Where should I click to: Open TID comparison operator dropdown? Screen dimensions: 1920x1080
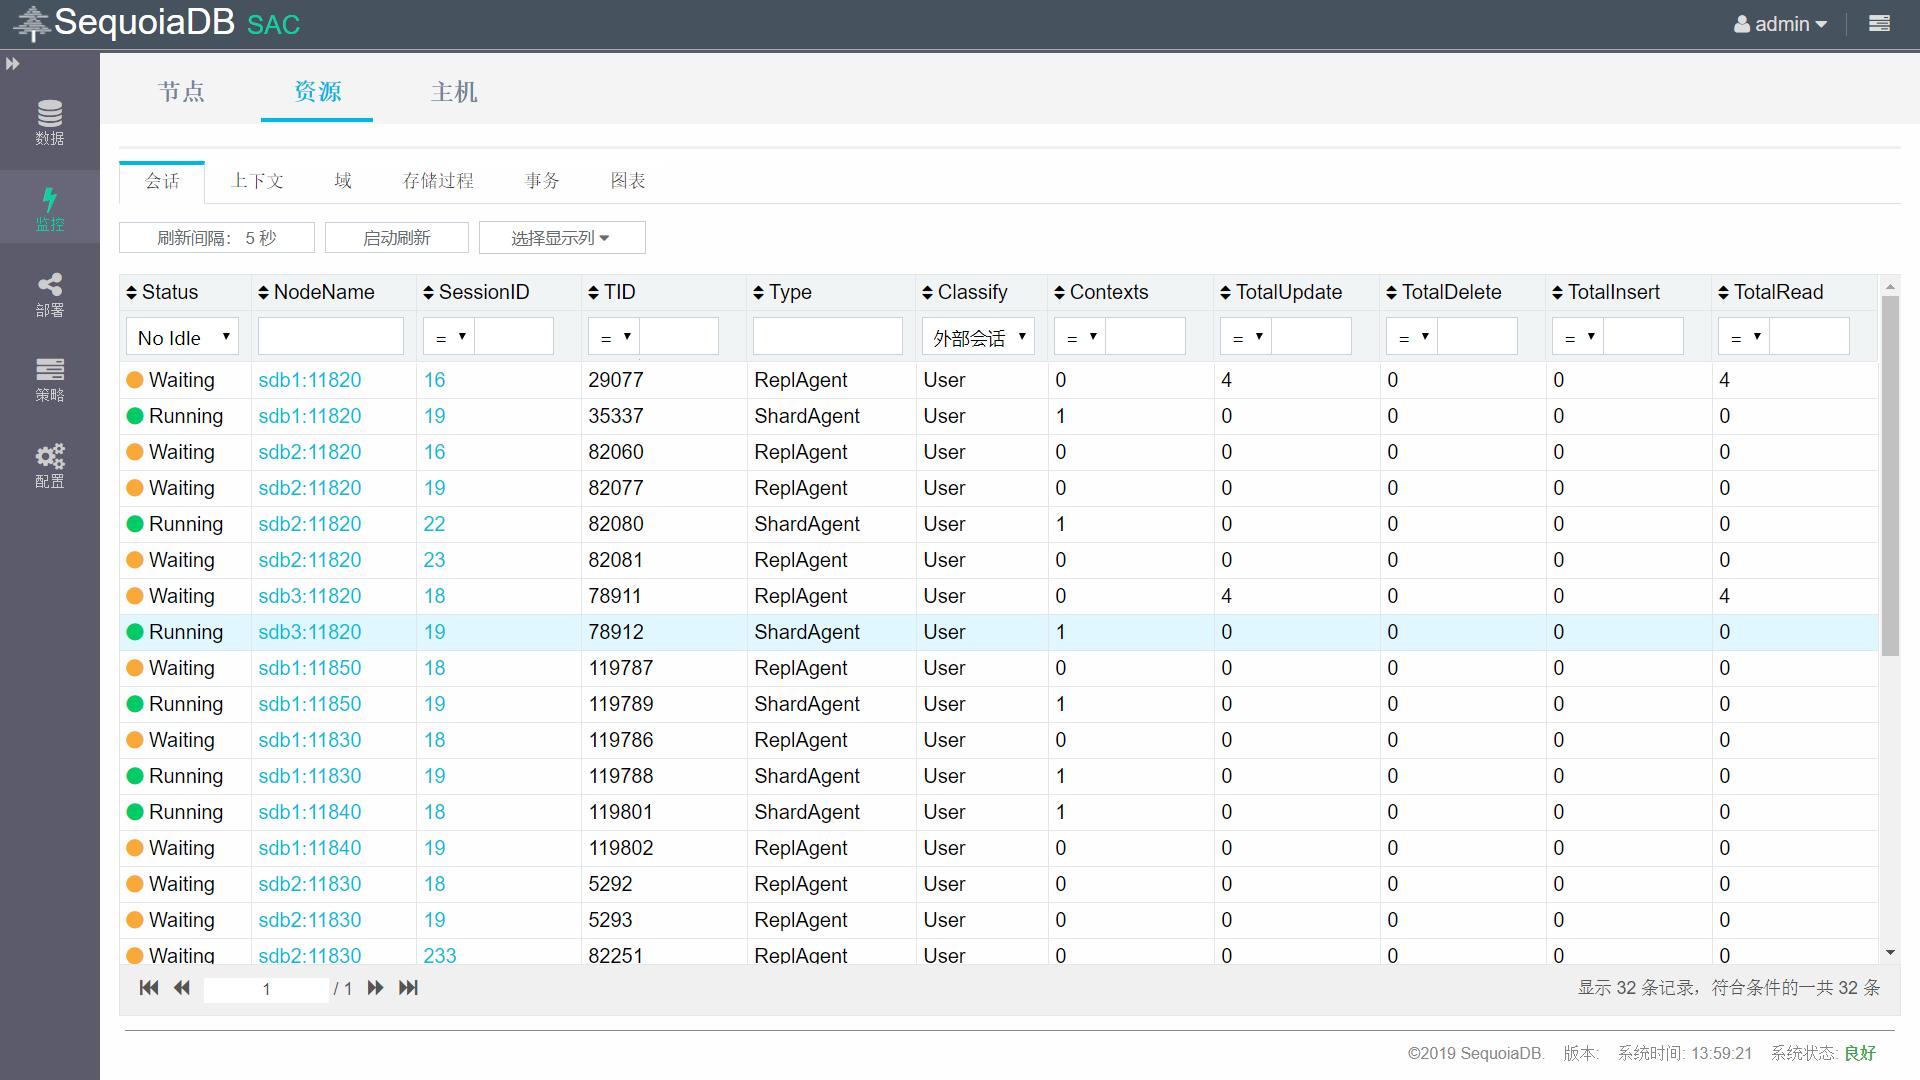614,337
